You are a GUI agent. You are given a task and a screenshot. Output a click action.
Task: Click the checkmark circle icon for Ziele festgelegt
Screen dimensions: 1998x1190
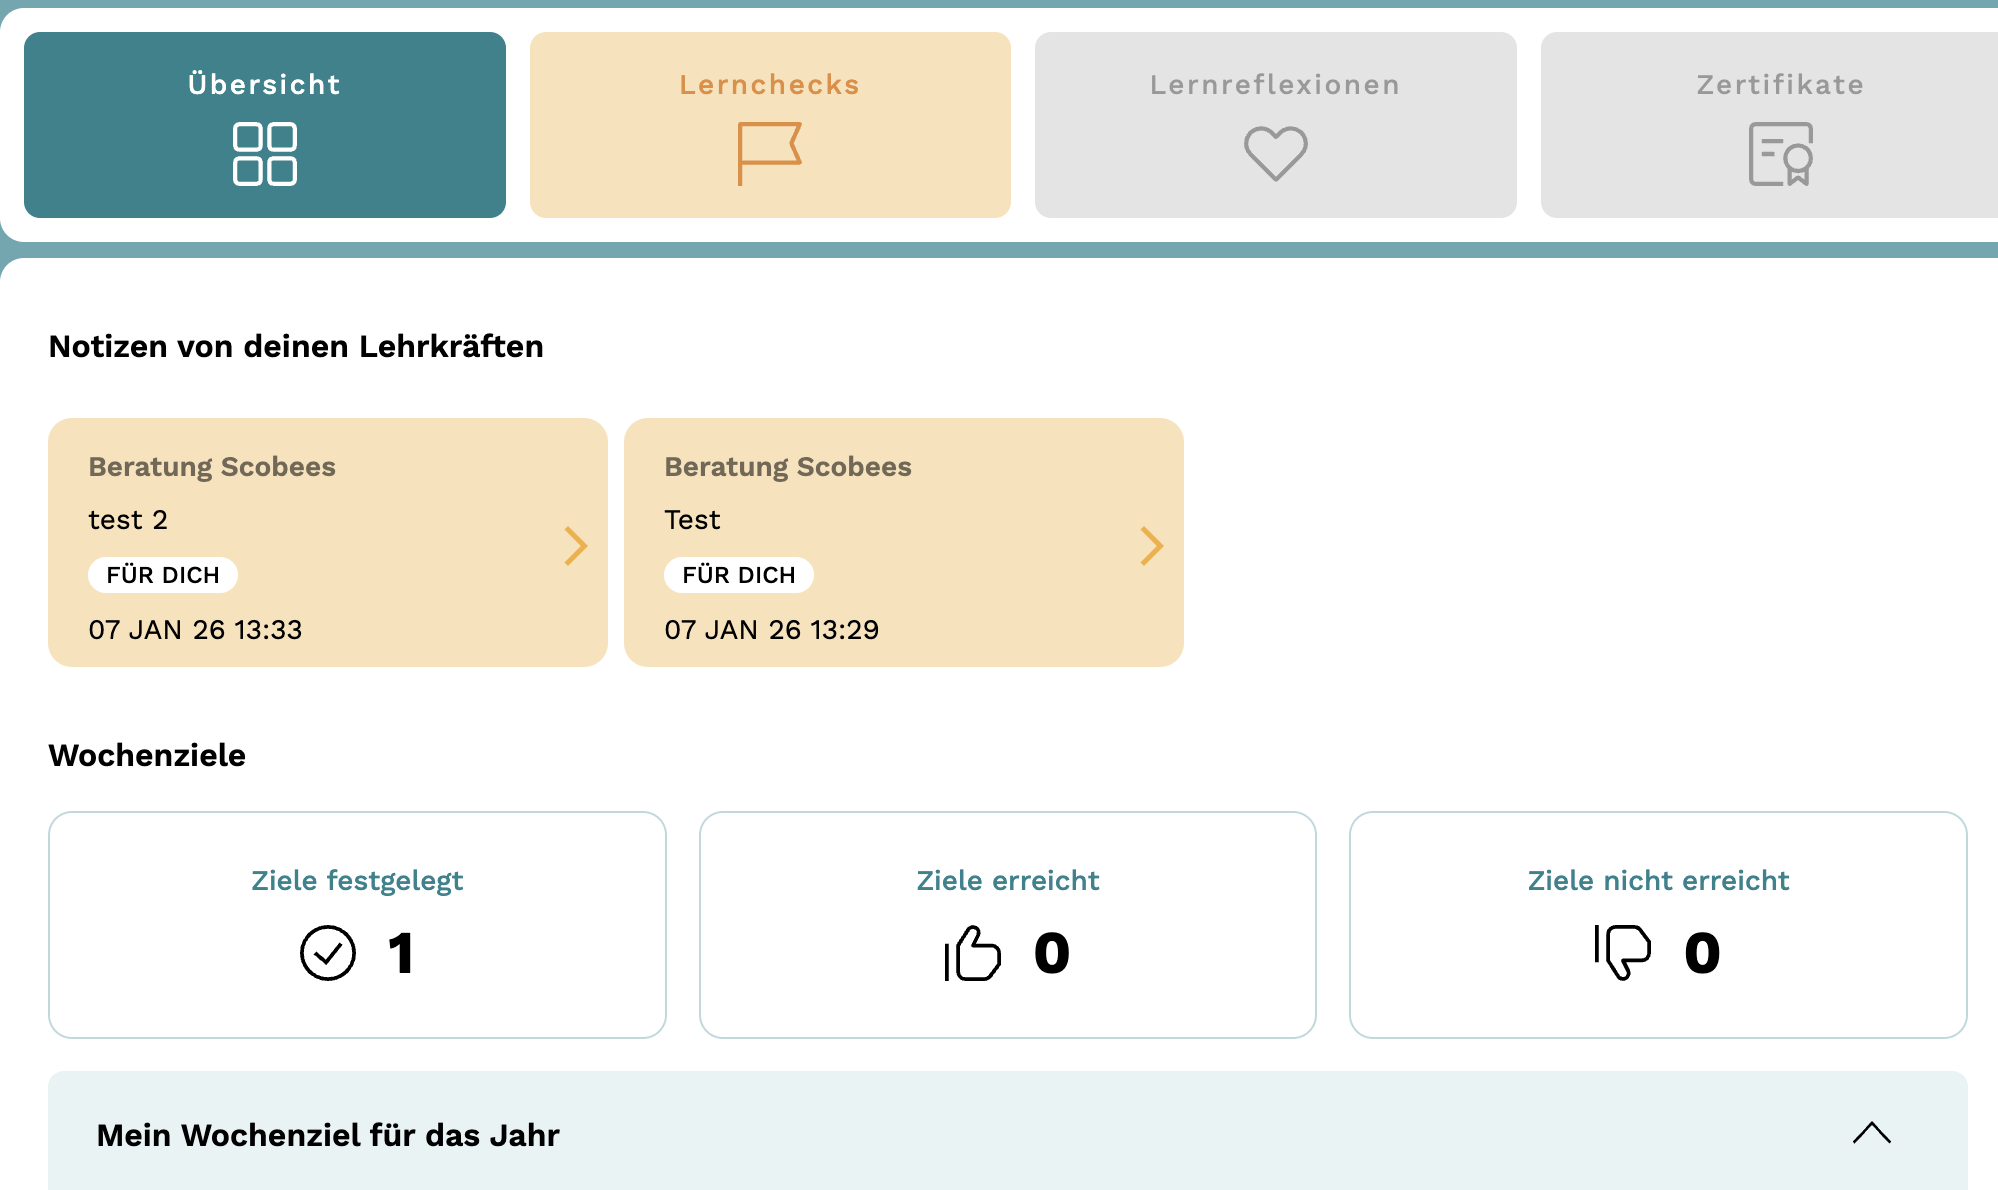coord(328,953)
